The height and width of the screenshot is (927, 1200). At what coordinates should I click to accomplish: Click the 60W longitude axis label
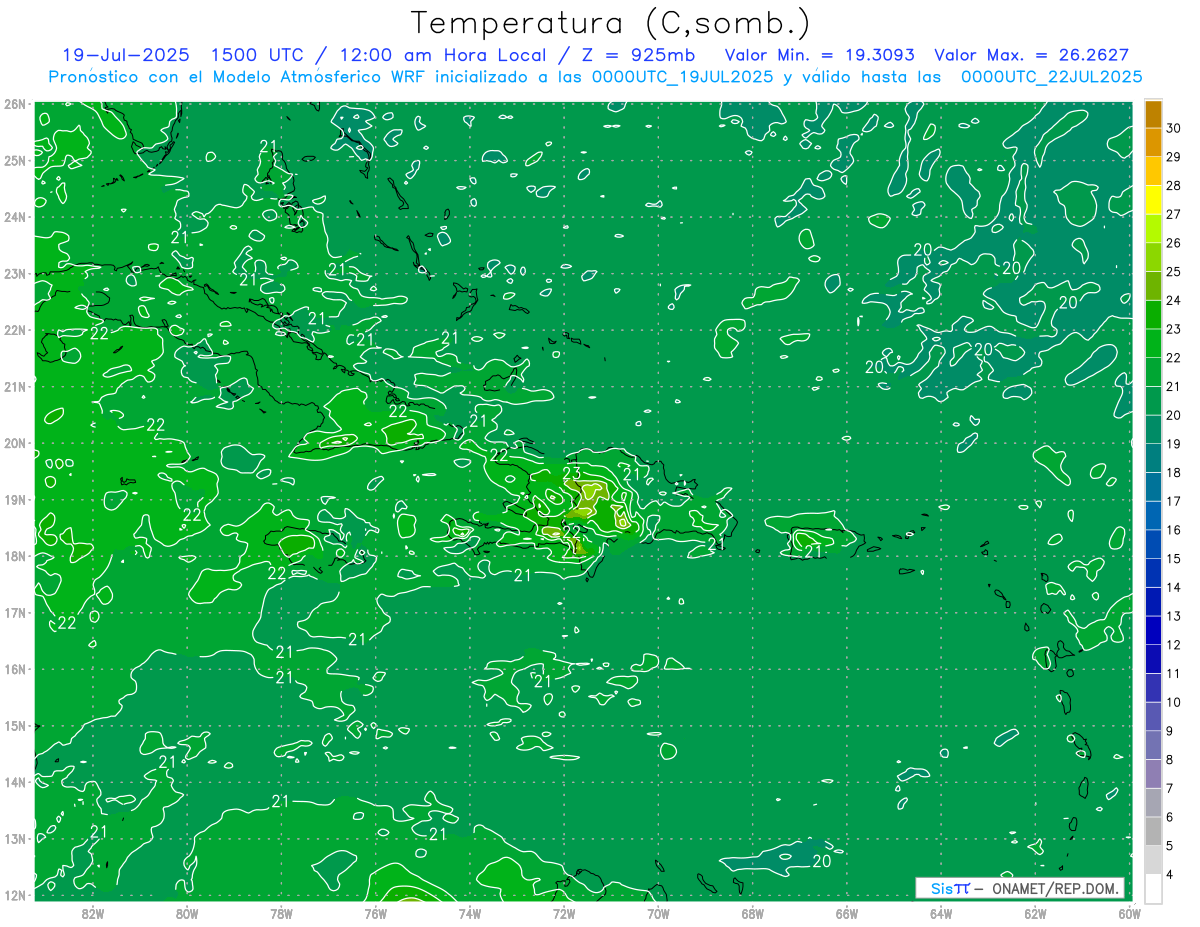tap(1129, 912)
